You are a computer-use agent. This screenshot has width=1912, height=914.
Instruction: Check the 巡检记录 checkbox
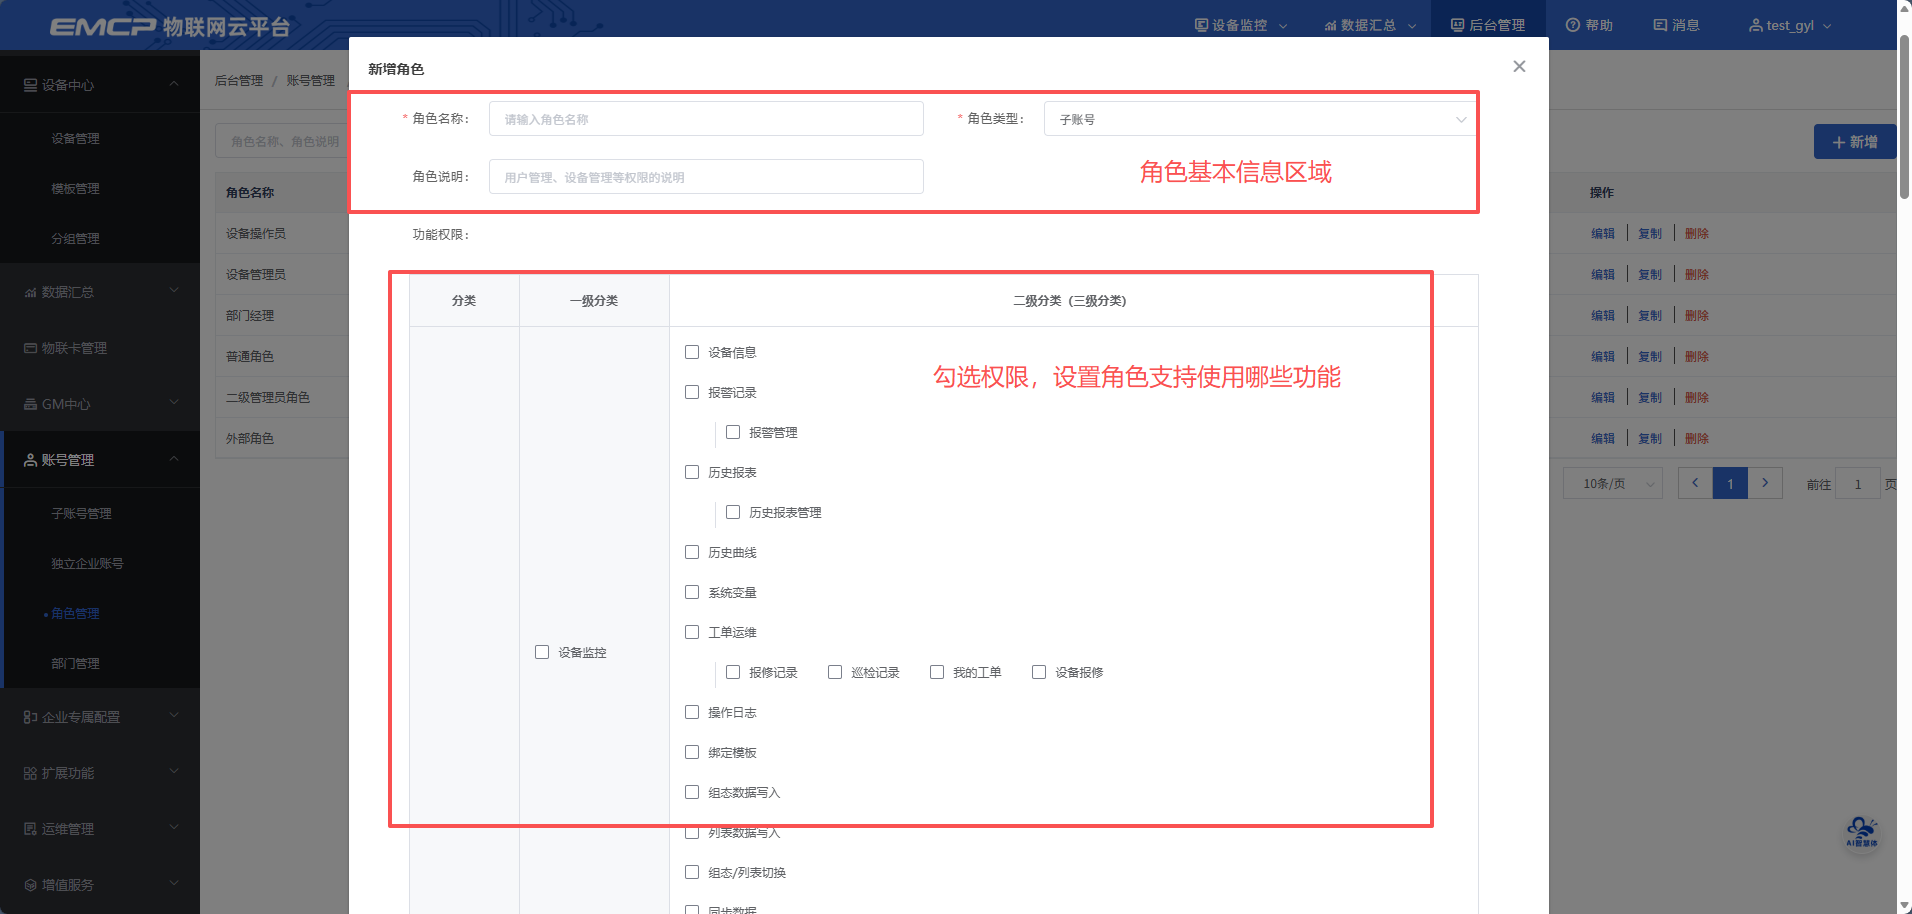[x=835, y=672]
